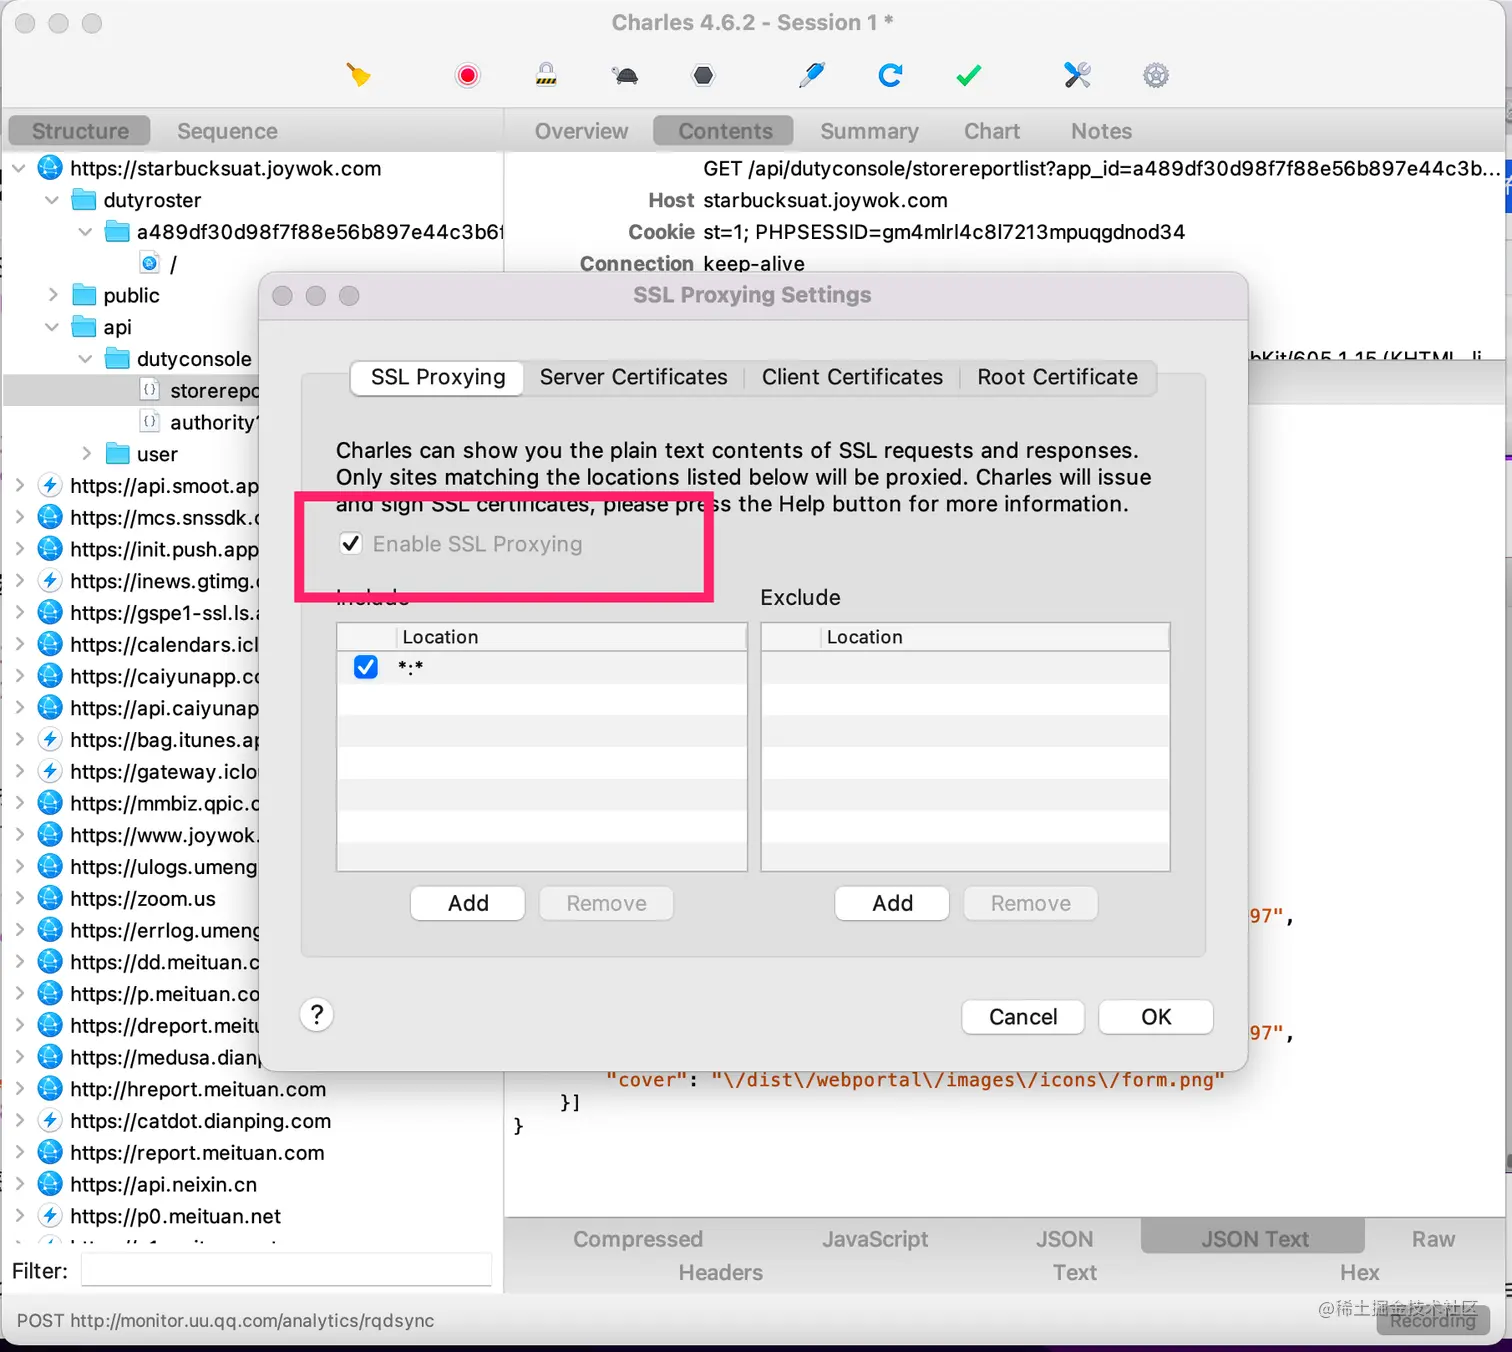
Task: Open the Chart tab
Action: point(992,131)
